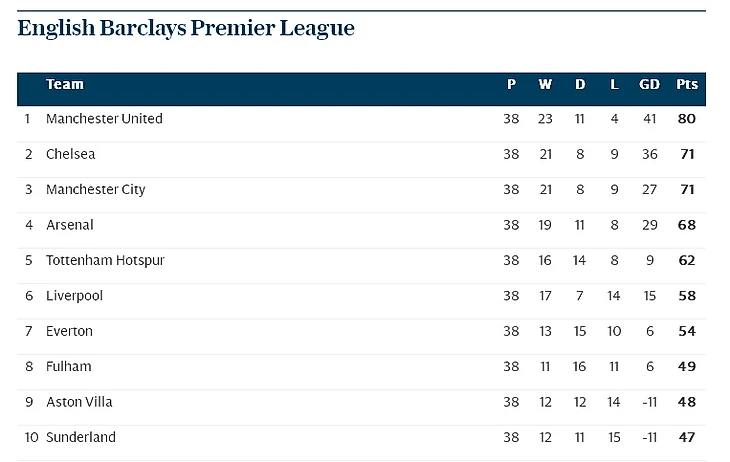Click the Everton team name
Viewport: 730px width, 462px height.
coord(69,331)
